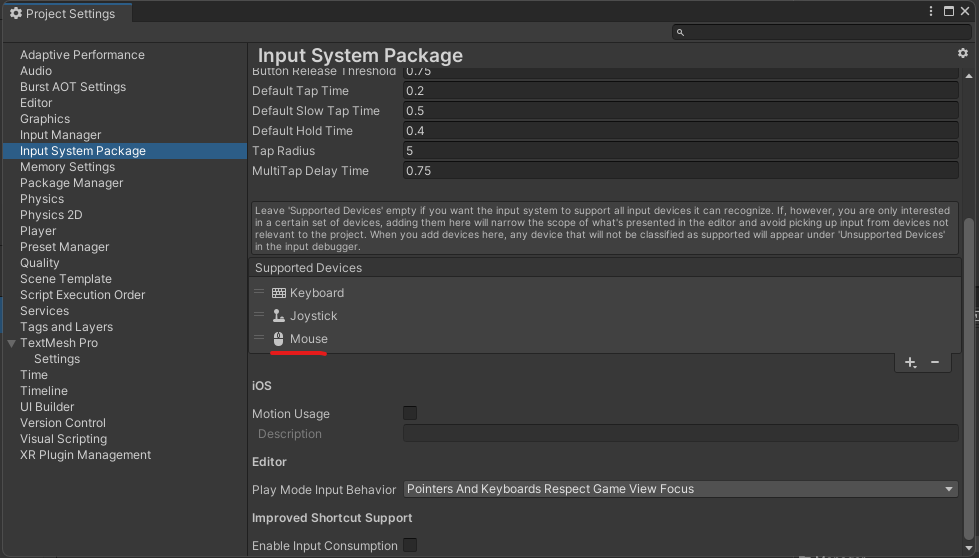The height and width of the screenshot is (558, 979).
Task: Click the Mouse device icon
Action: pos(278,339)
